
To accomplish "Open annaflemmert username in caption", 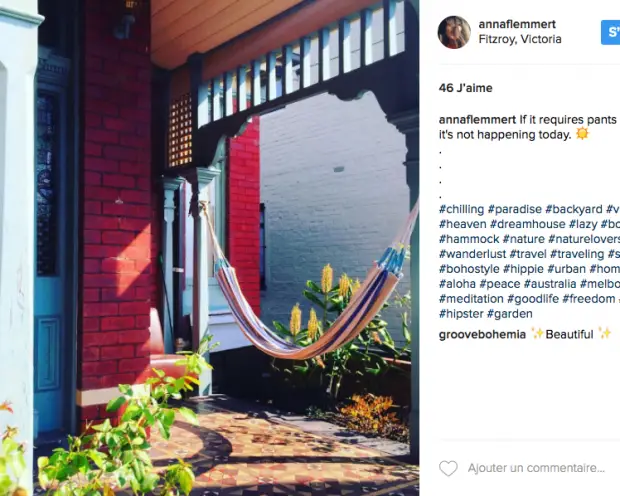I will tap(477, 119).
